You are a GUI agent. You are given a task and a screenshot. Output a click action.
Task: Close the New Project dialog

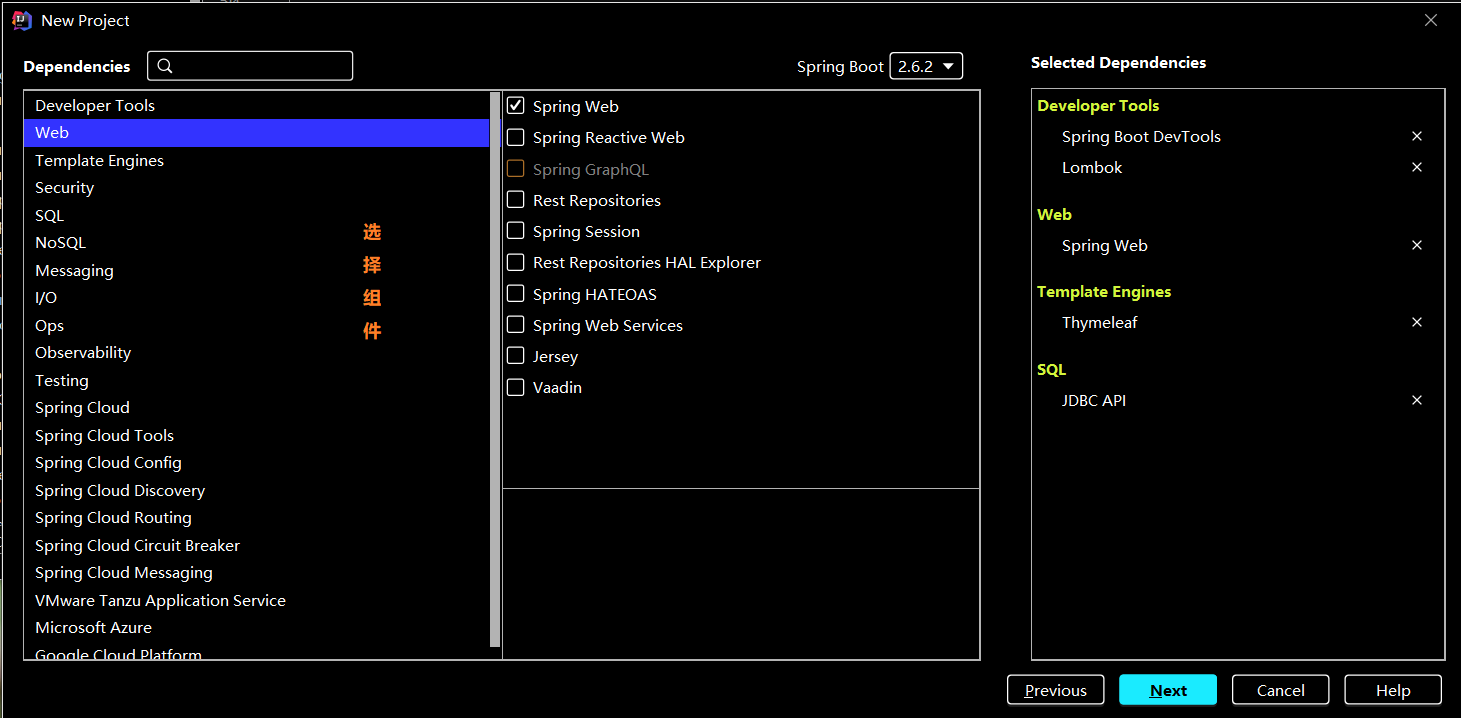(1431, 20)
